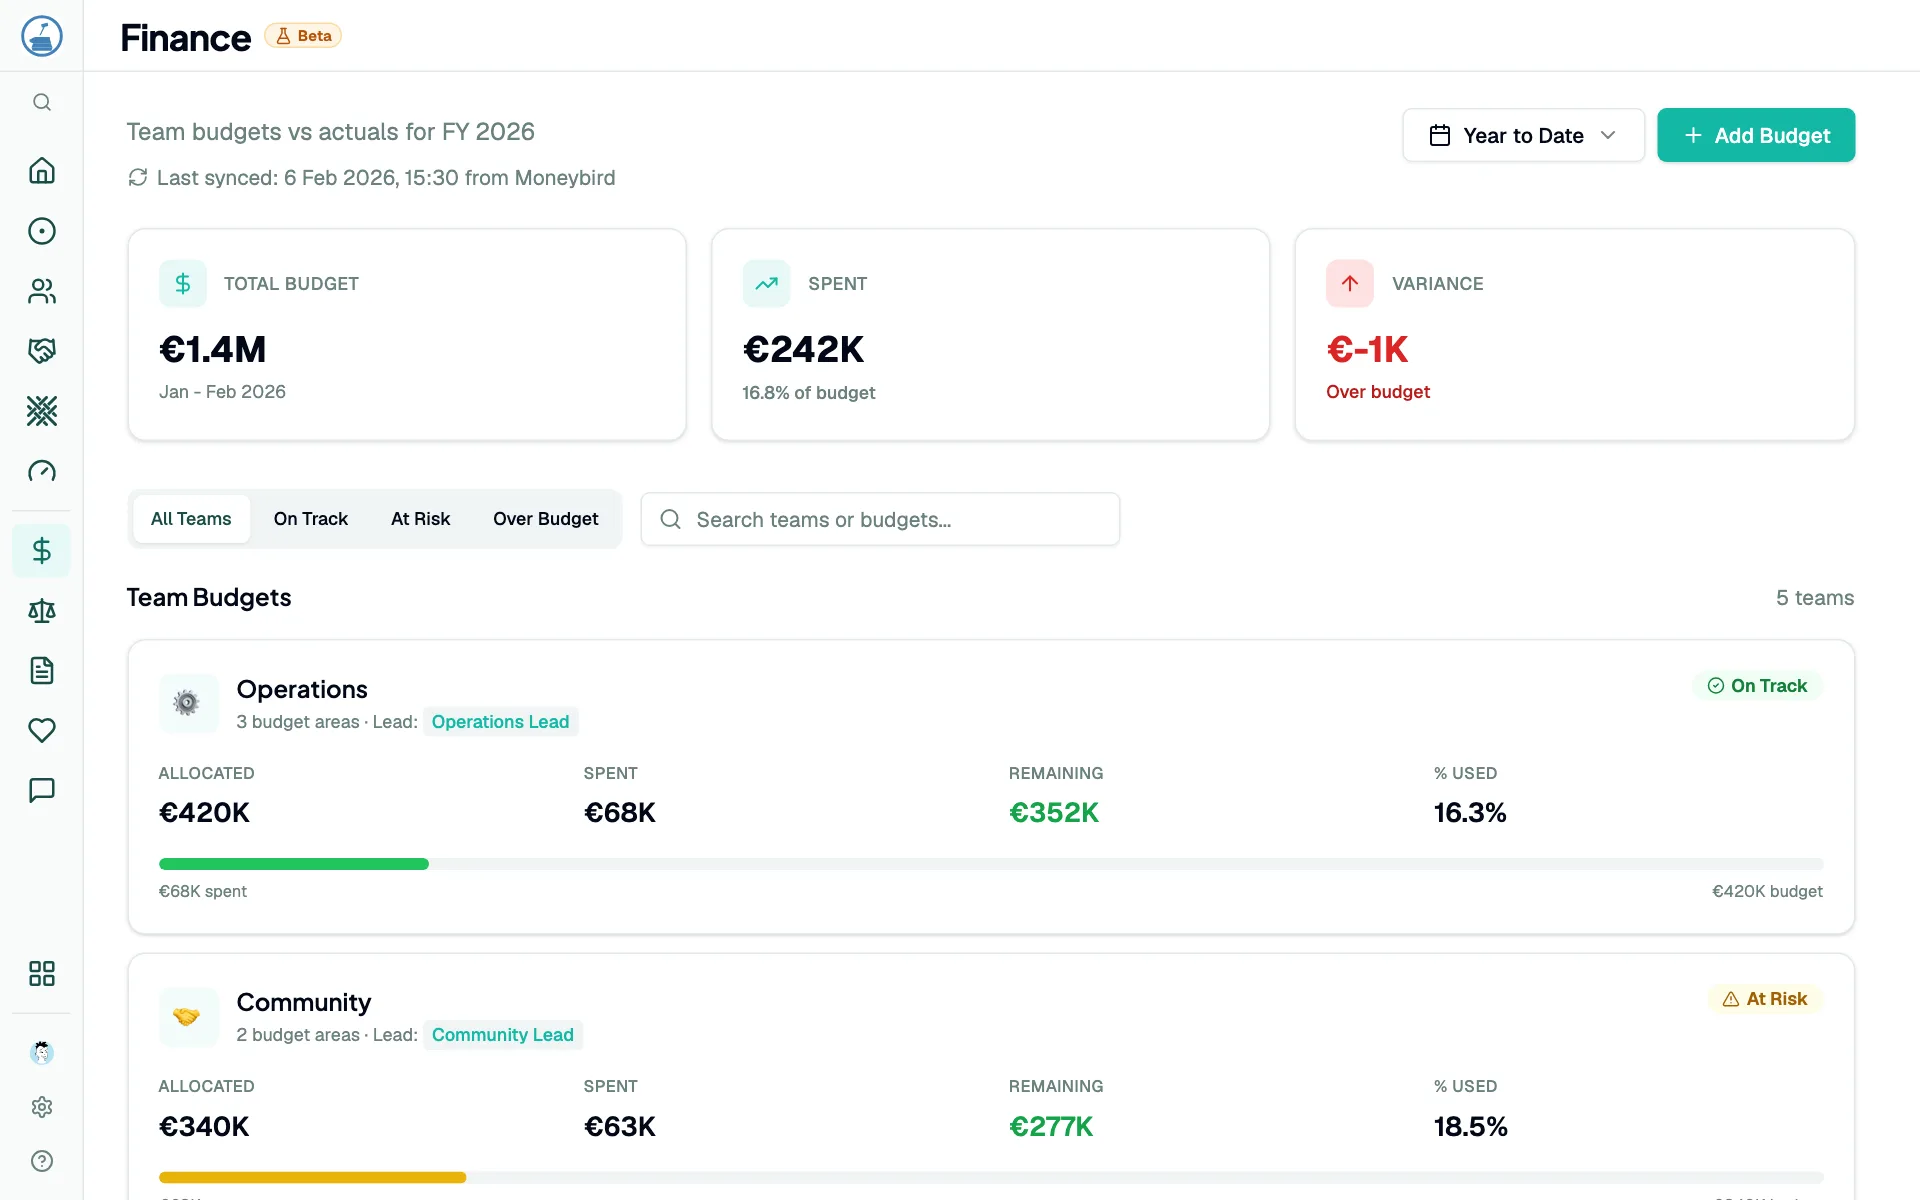Click the Add Budget button
1920x1200 pixels.
[1756, 135]
